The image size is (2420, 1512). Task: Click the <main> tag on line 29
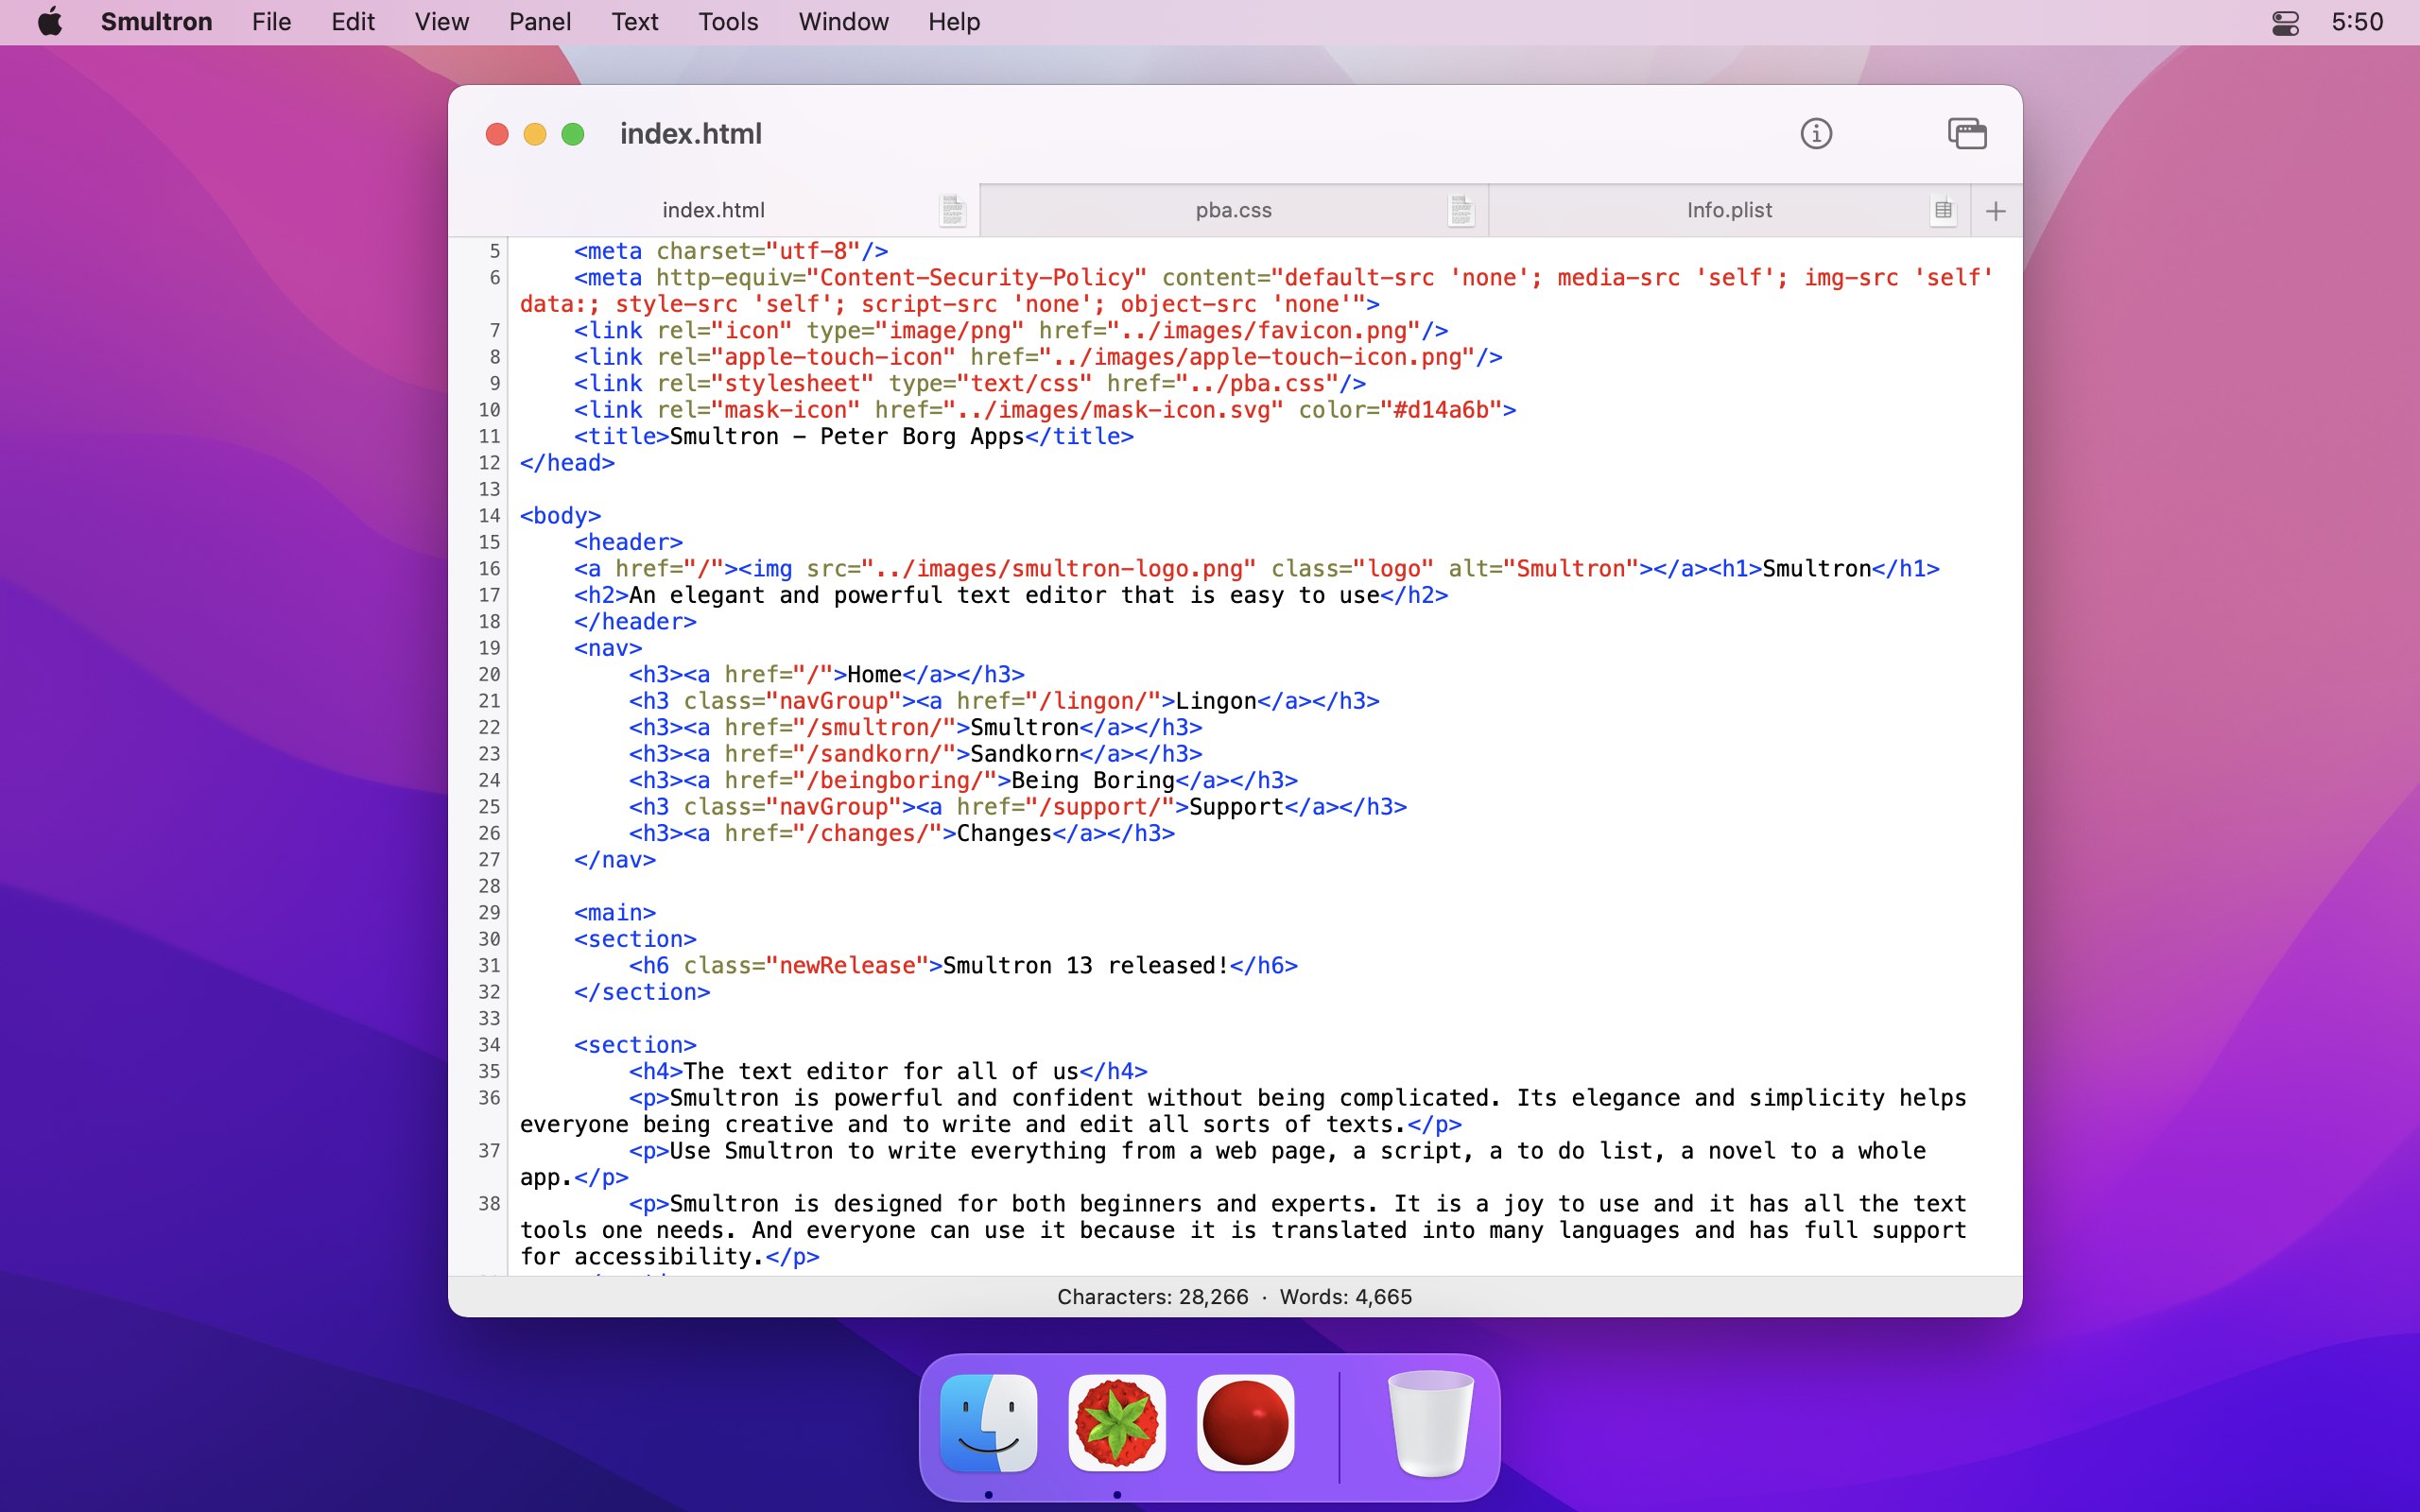(x=615, y=913)
